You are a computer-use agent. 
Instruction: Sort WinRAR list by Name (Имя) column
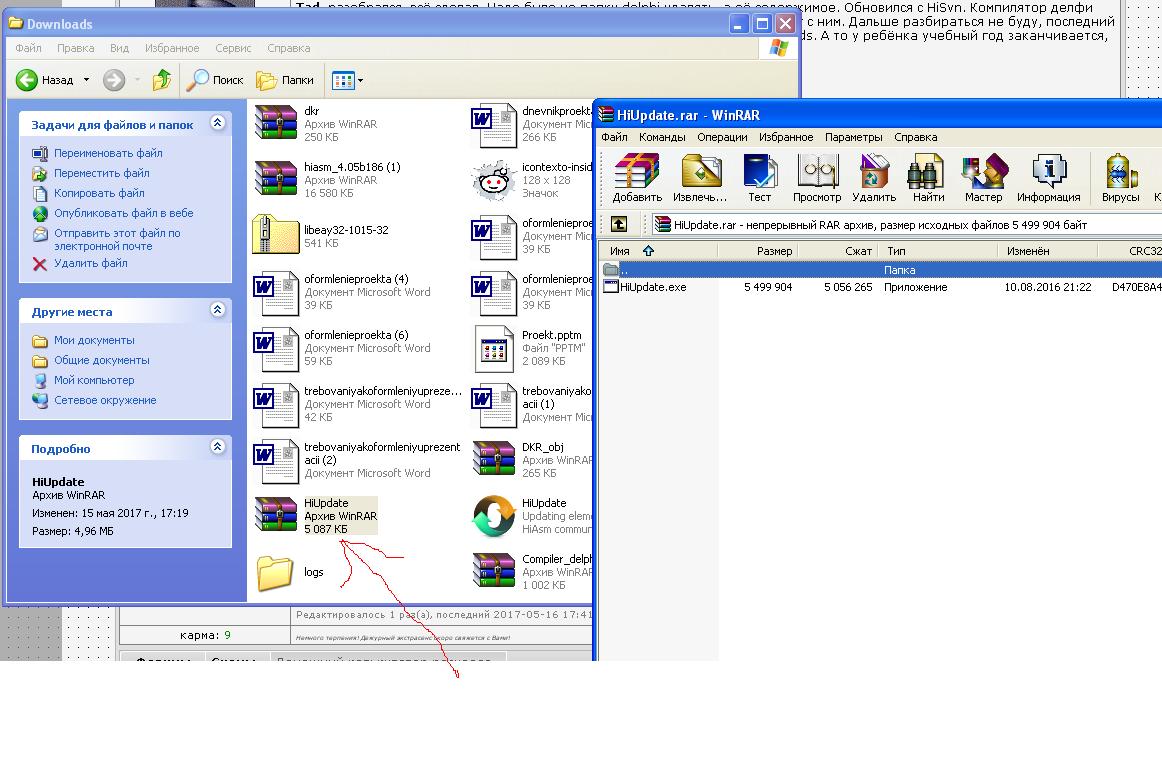pyautogui.click(x=659, y=251)
